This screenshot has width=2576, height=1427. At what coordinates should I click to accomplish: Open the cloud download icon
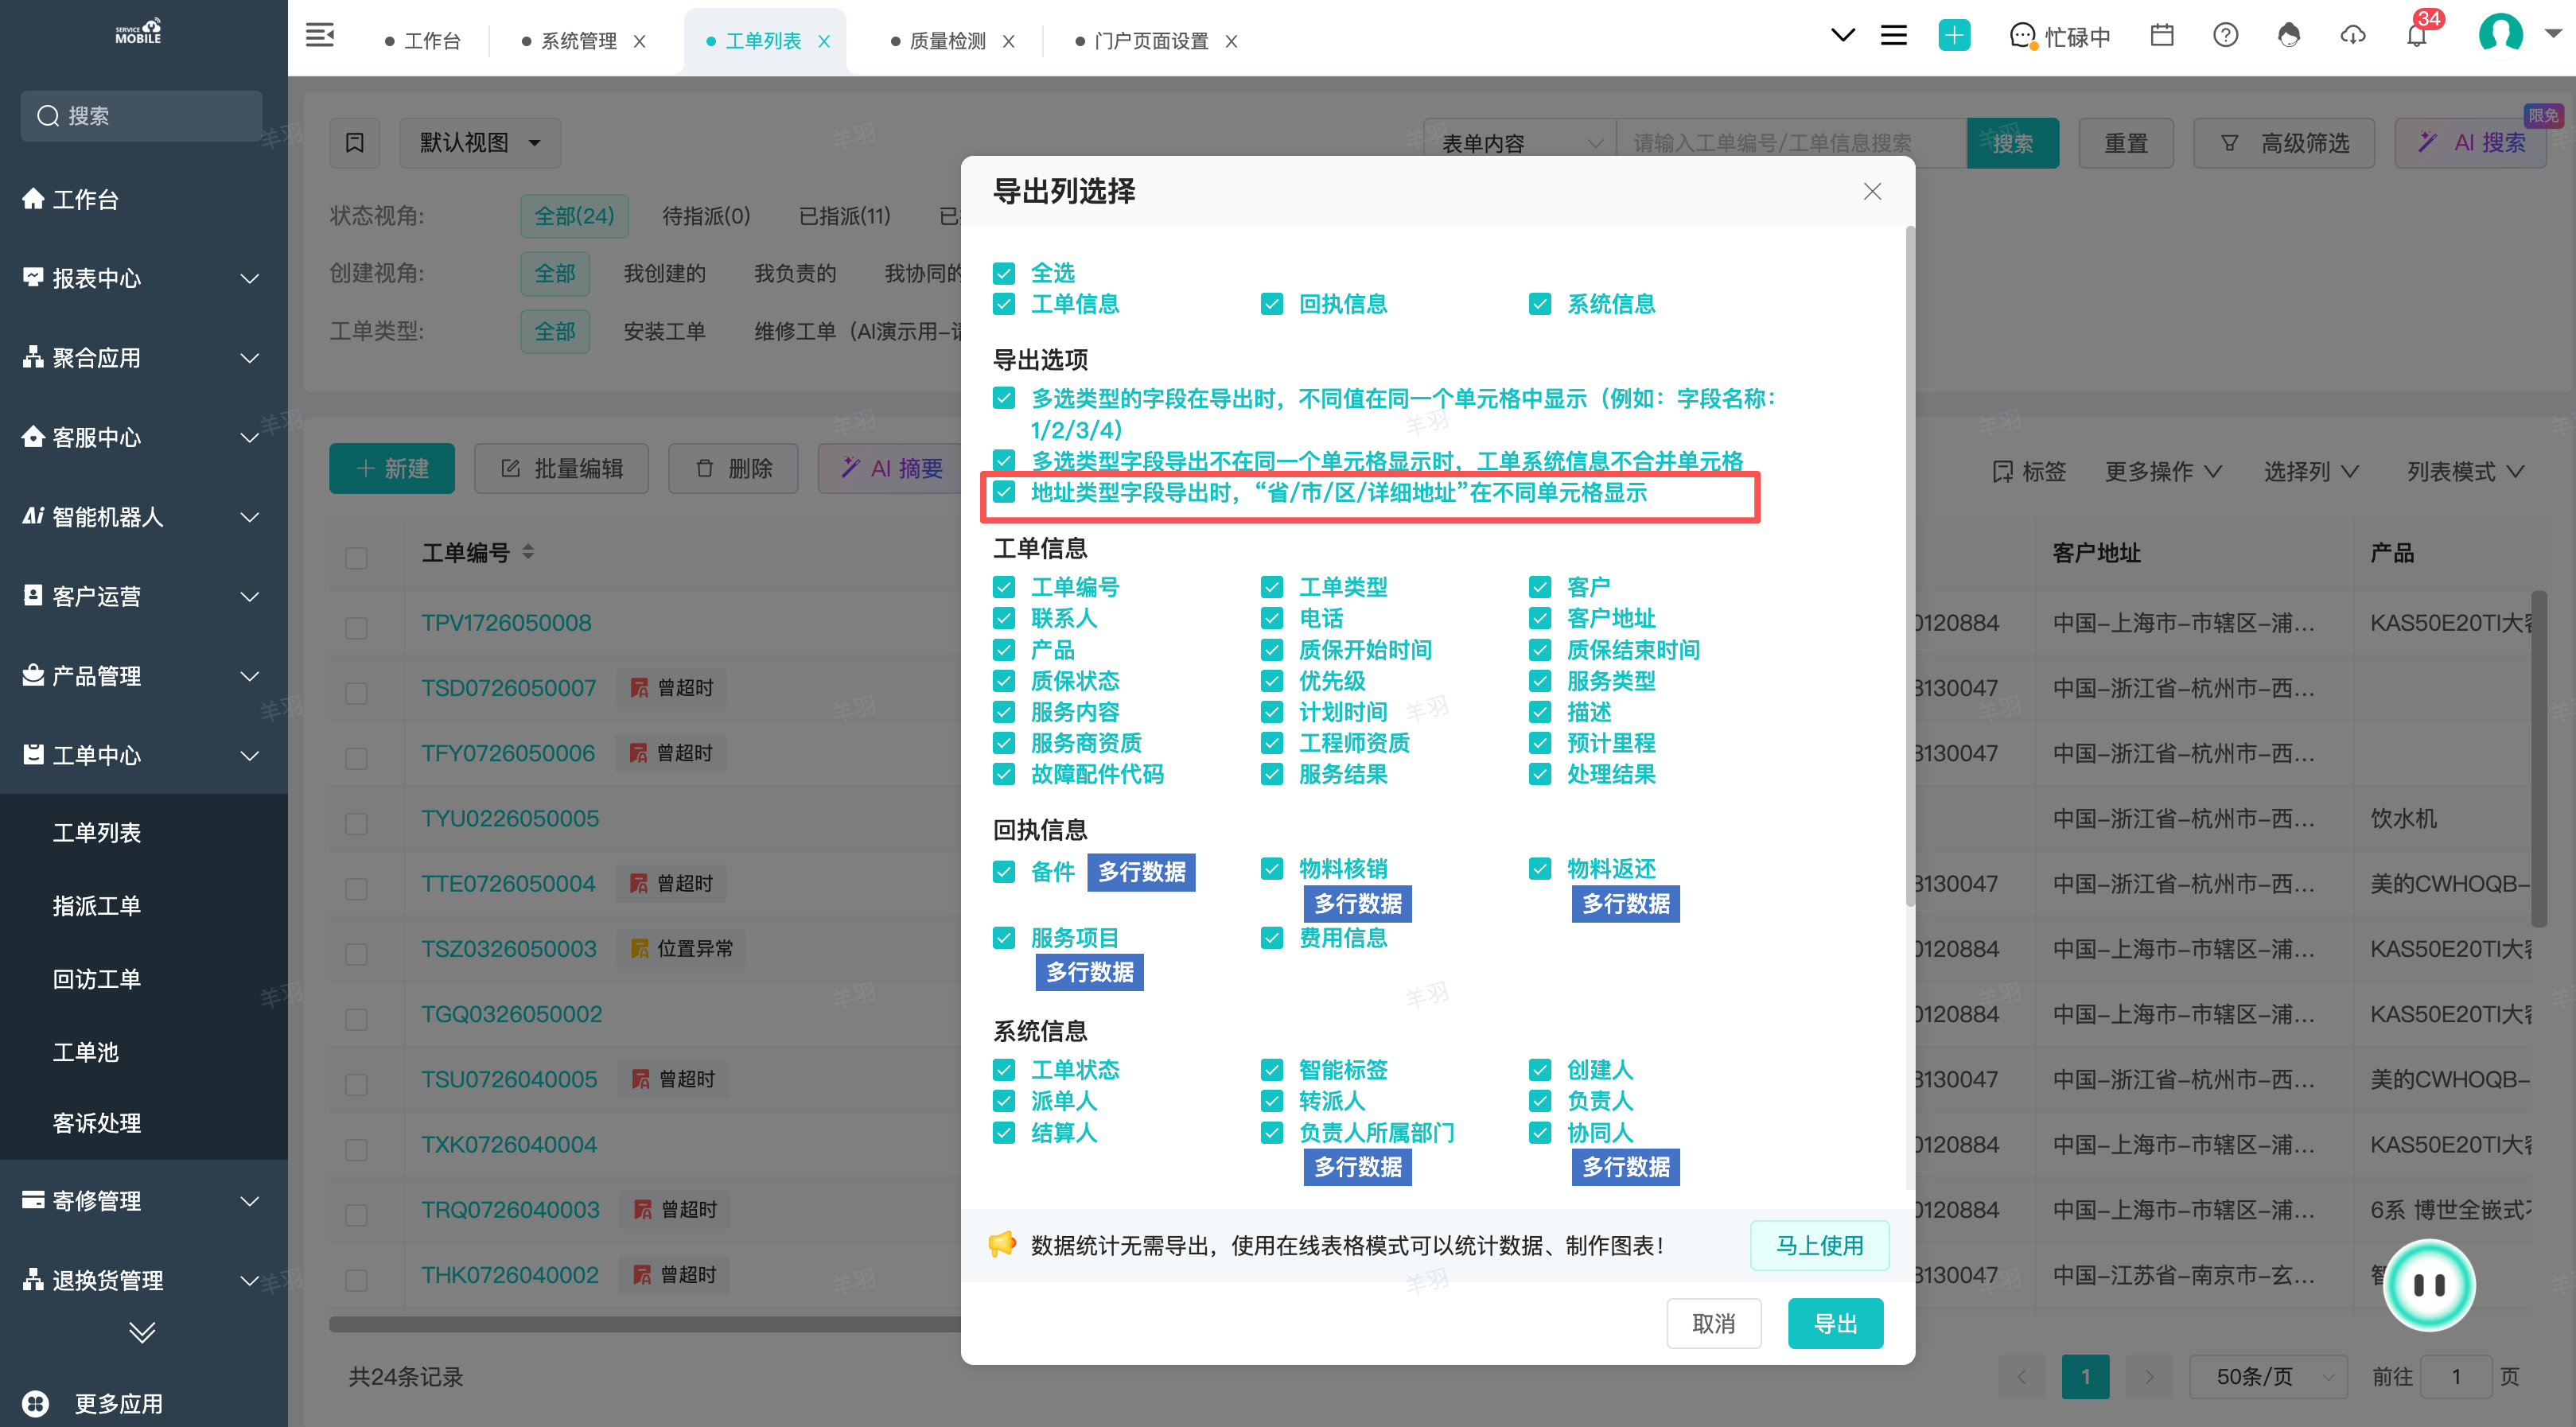tap(2353, 36)
